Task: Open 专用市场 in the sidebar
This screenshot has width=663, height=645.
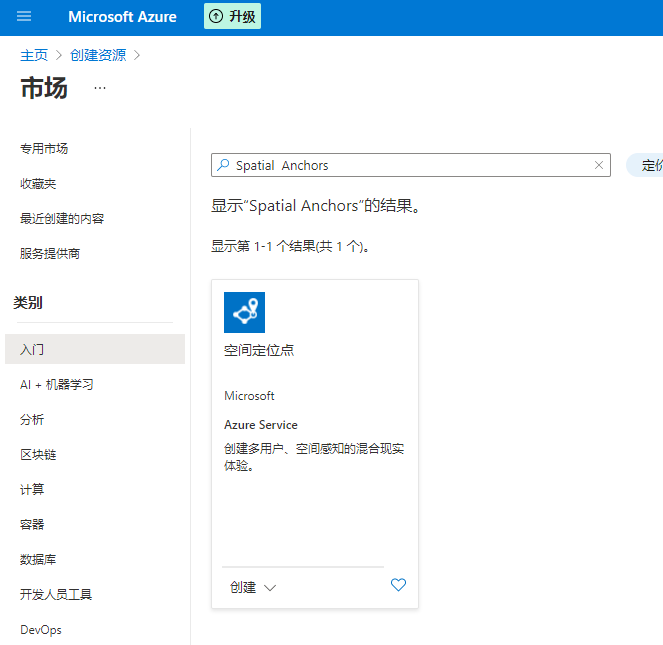Action: [x=44, y=148]
